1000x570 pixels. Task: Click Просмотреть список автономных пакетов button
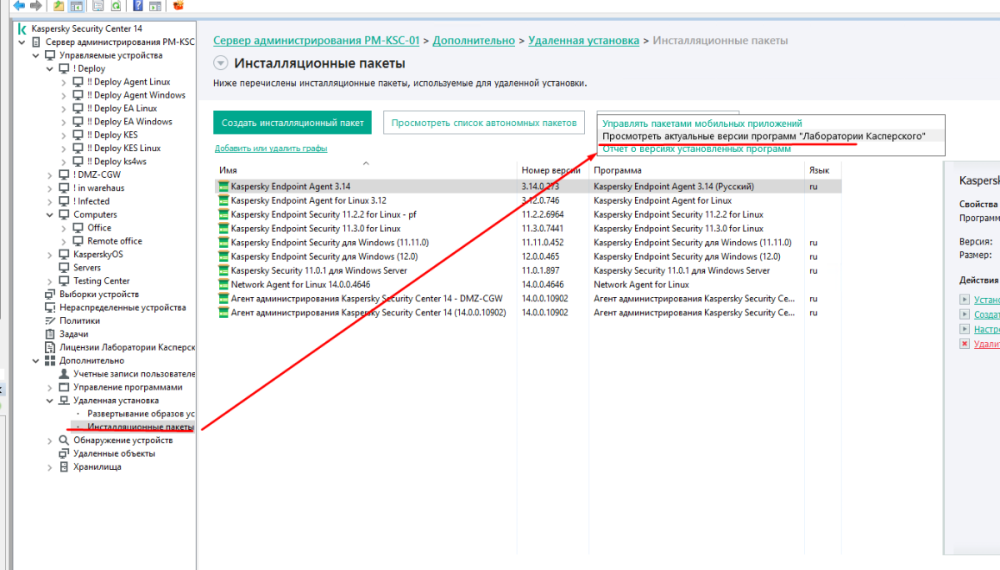pos(483,123)
